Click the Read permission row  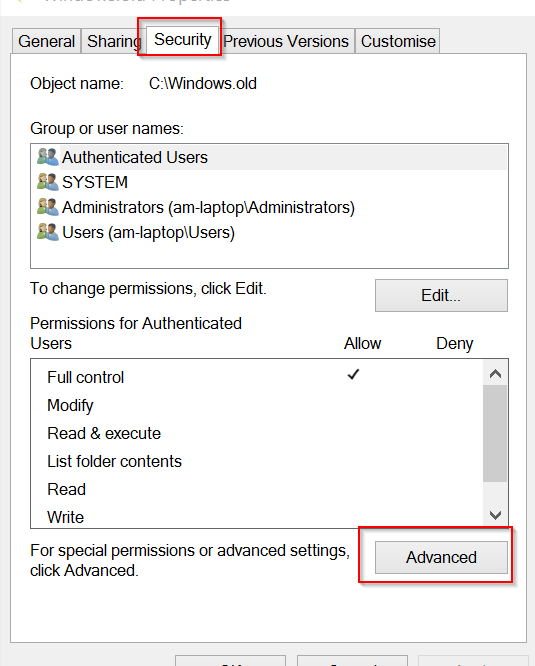257,489
